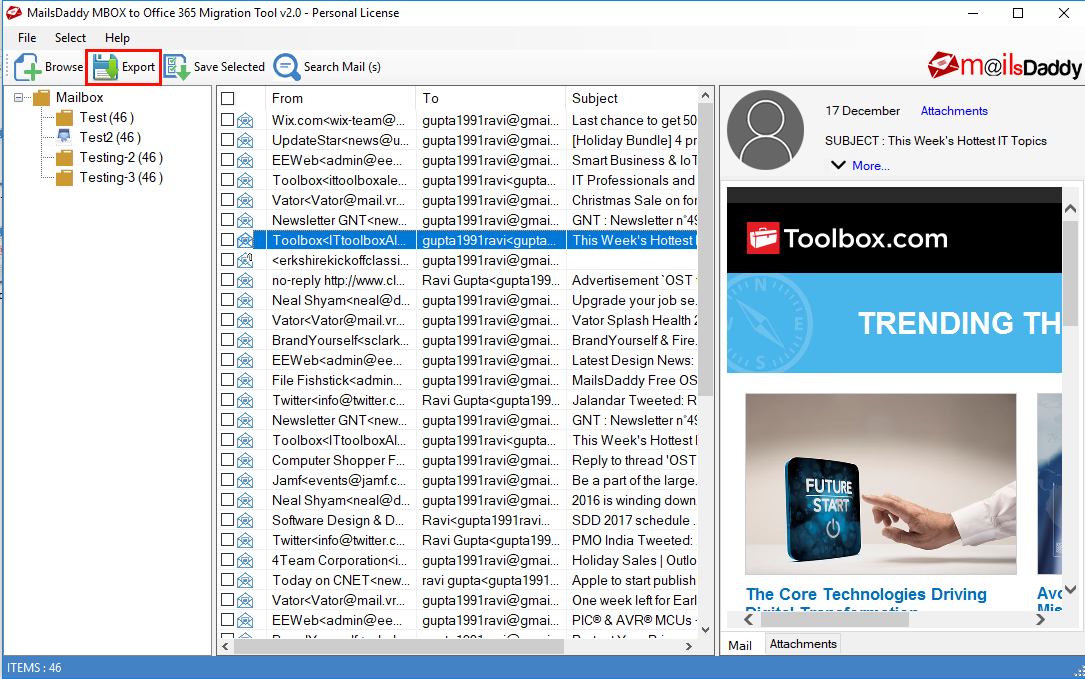Click the email list horizontal scrollbar thumb
The width and height of the screenshot is (1085, 679).
click(x=399, y=646)
